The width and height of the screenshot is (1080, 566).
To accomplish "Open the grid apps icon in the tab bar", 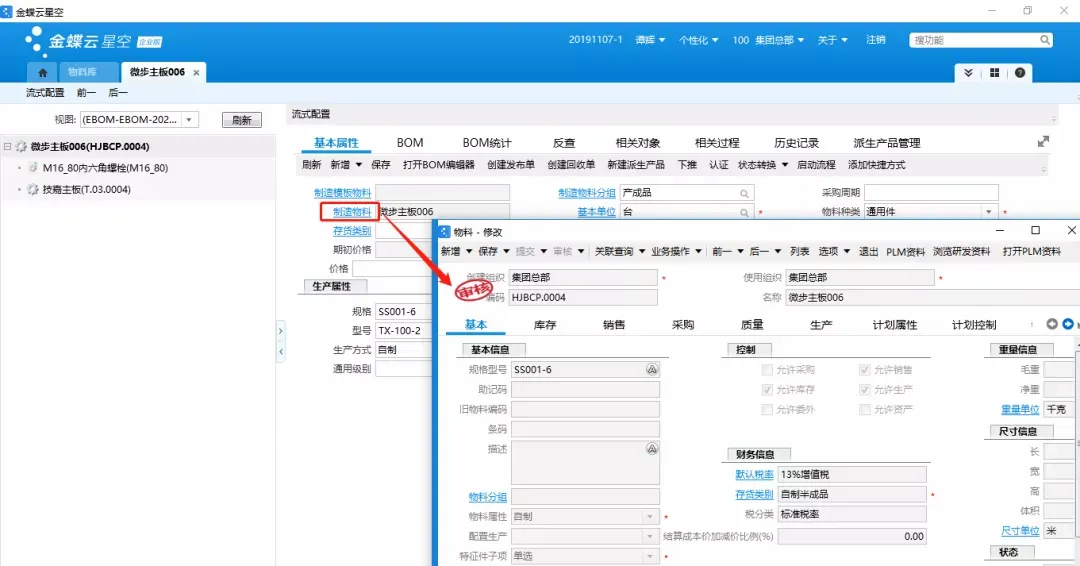I will tap(994, 73).
